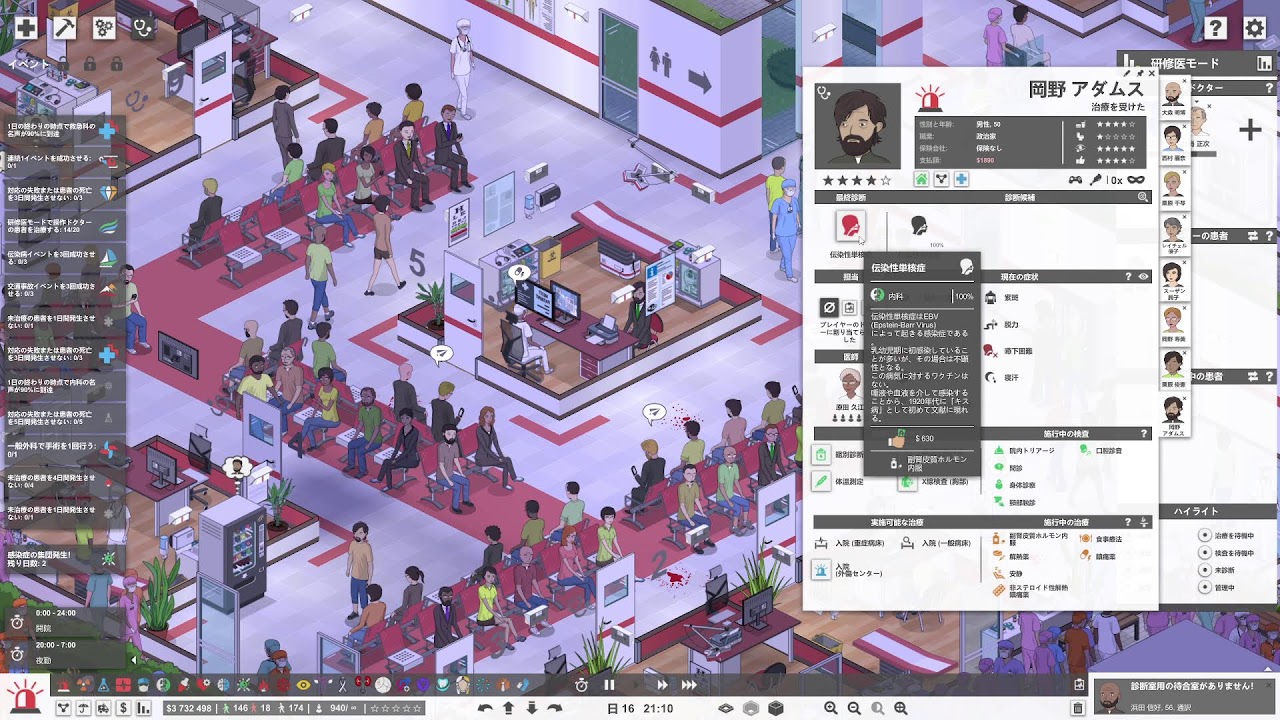
Task: Select 黒田 千琴 tab in patient list
Action: [1173, 191]
